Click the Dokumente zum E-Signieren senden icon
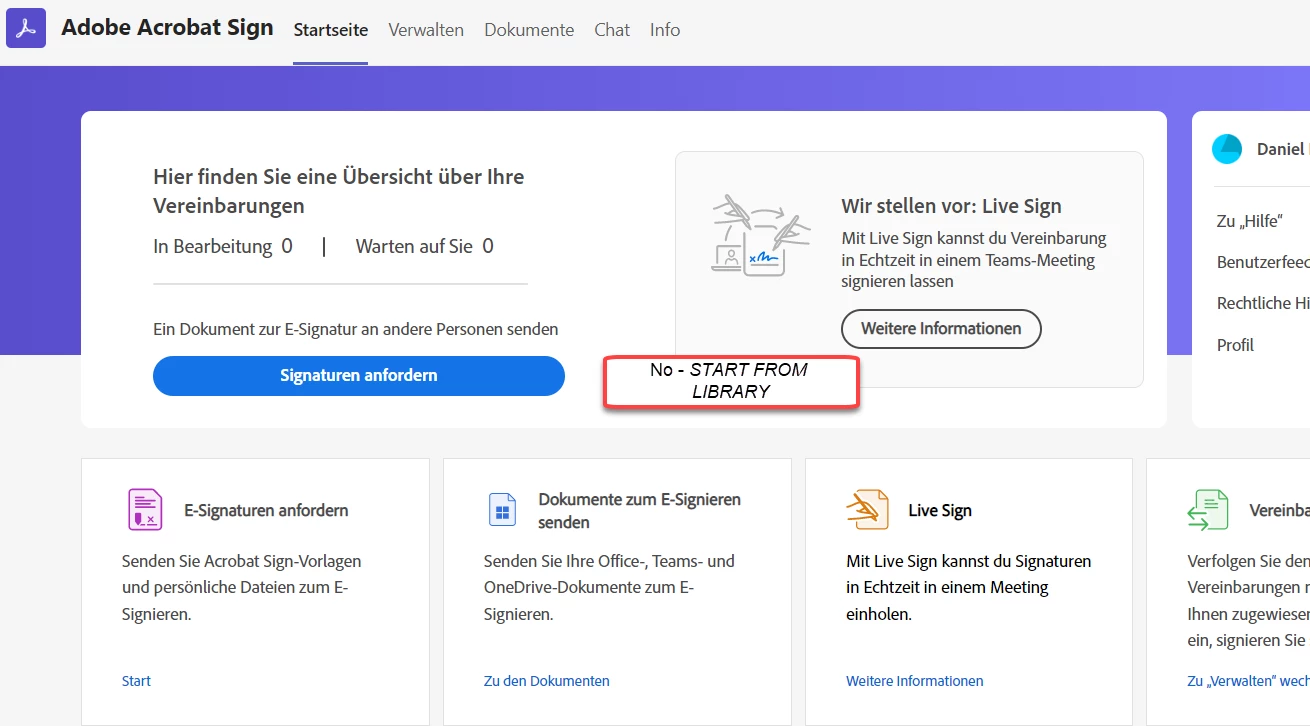Screen dimensions: 1310x726 [x=502, y=510]
